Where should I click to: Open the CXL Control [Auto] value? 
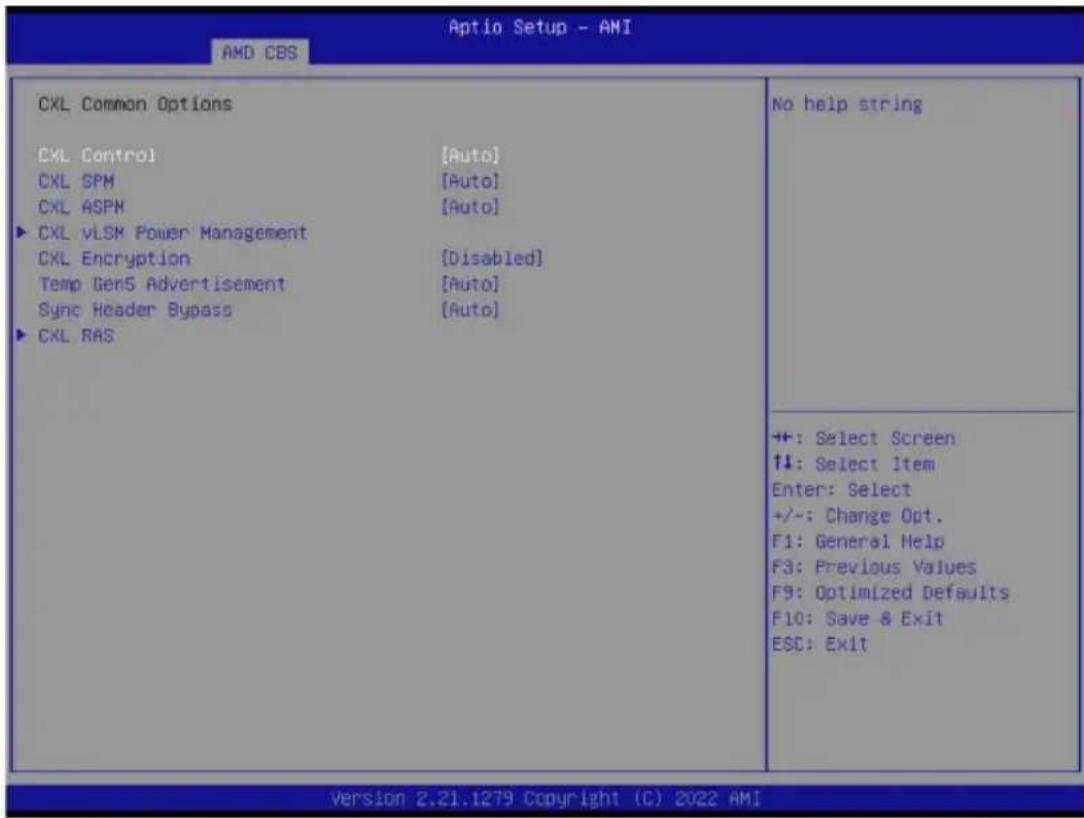[x=470, y=155]
